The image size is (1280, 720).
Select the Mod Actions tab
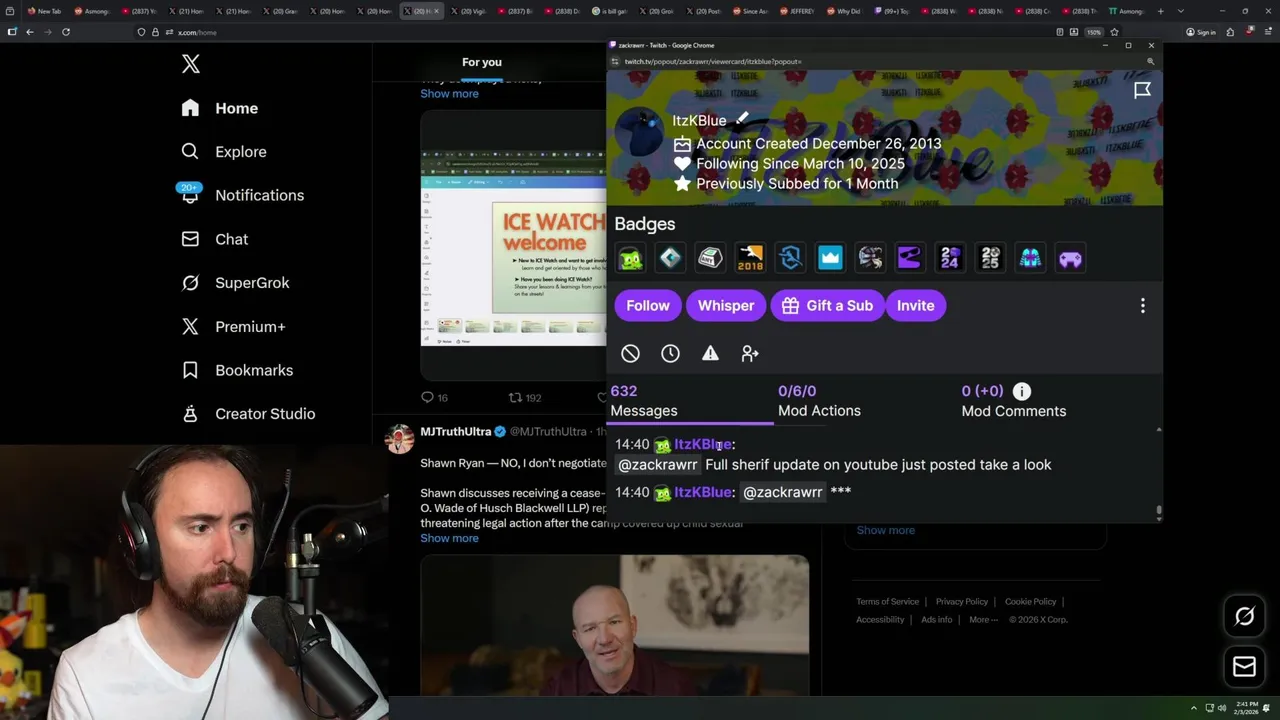[819, 401]
